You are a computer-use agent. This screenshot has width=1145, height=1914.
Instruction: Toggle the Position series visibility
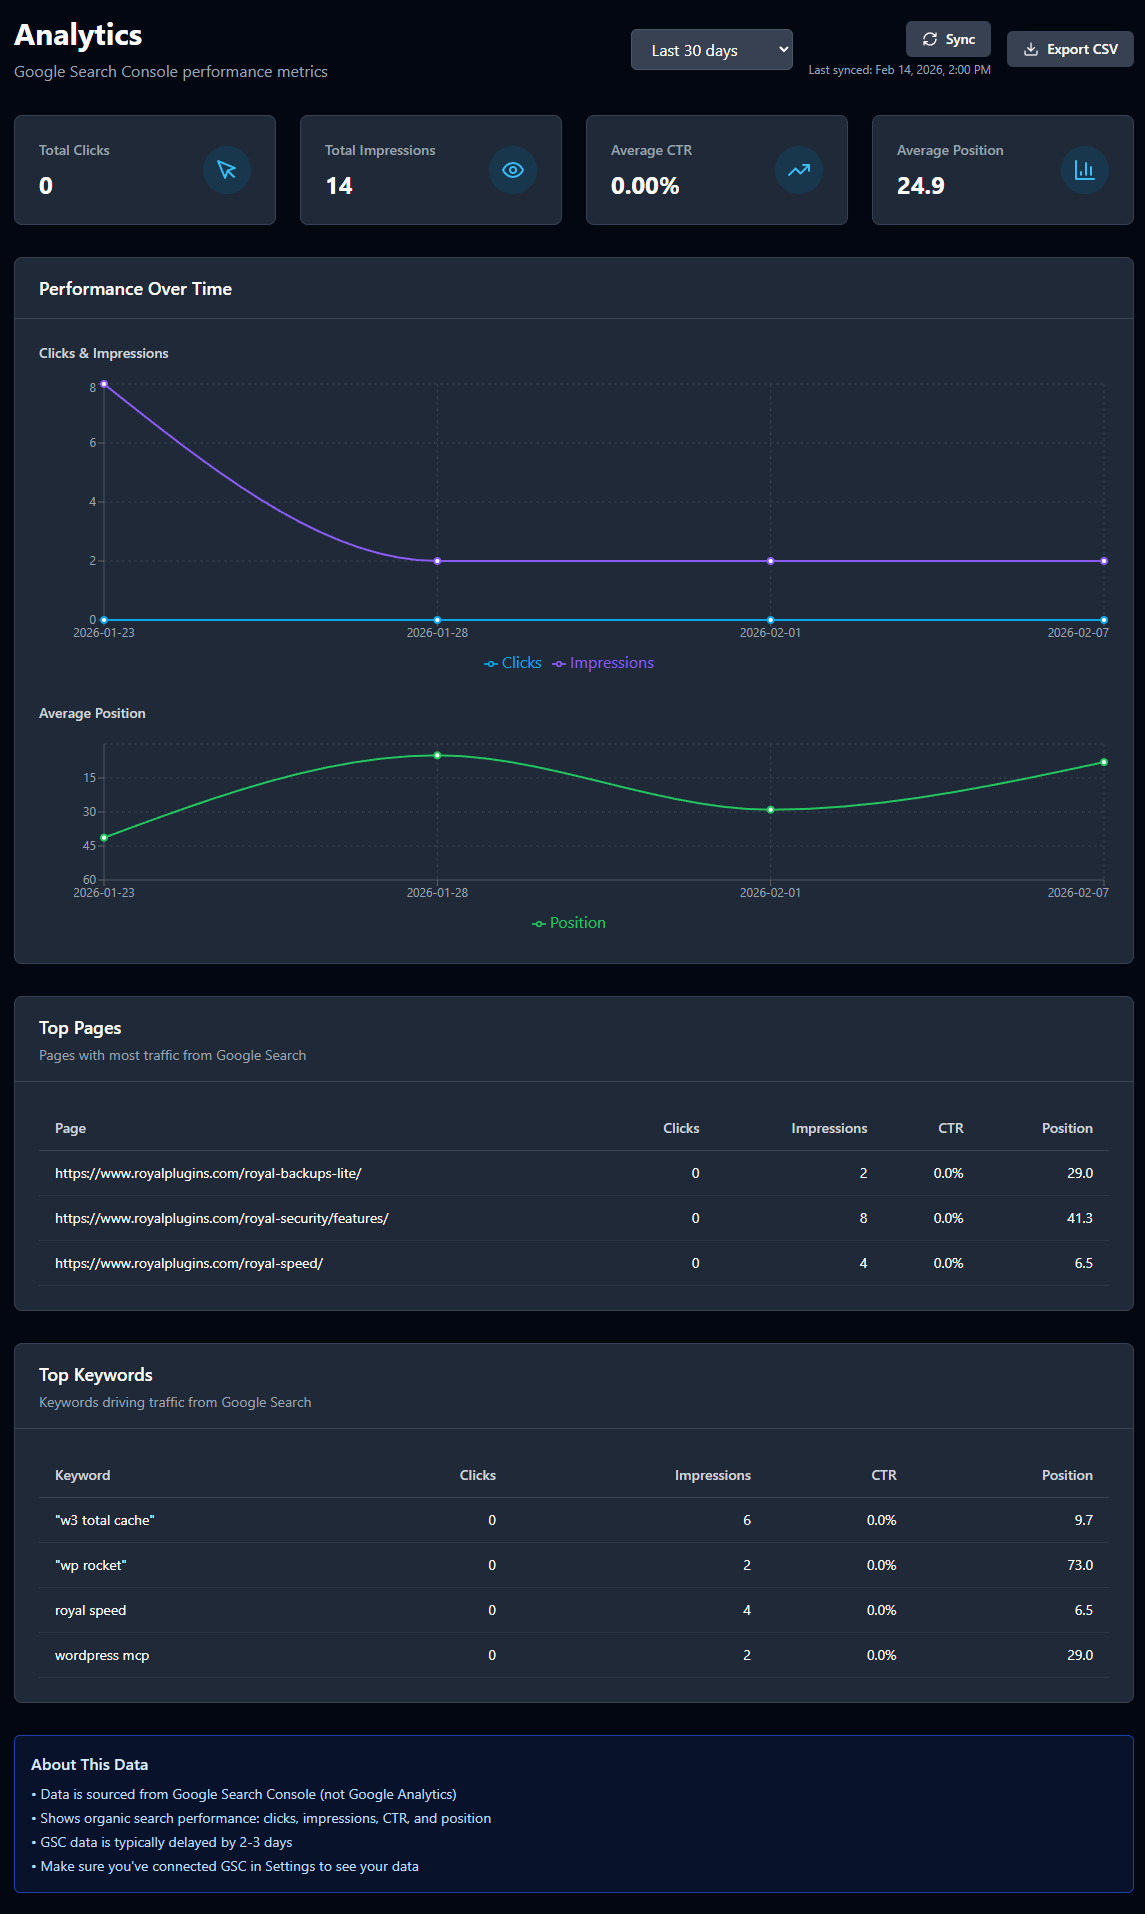point(569,922)
